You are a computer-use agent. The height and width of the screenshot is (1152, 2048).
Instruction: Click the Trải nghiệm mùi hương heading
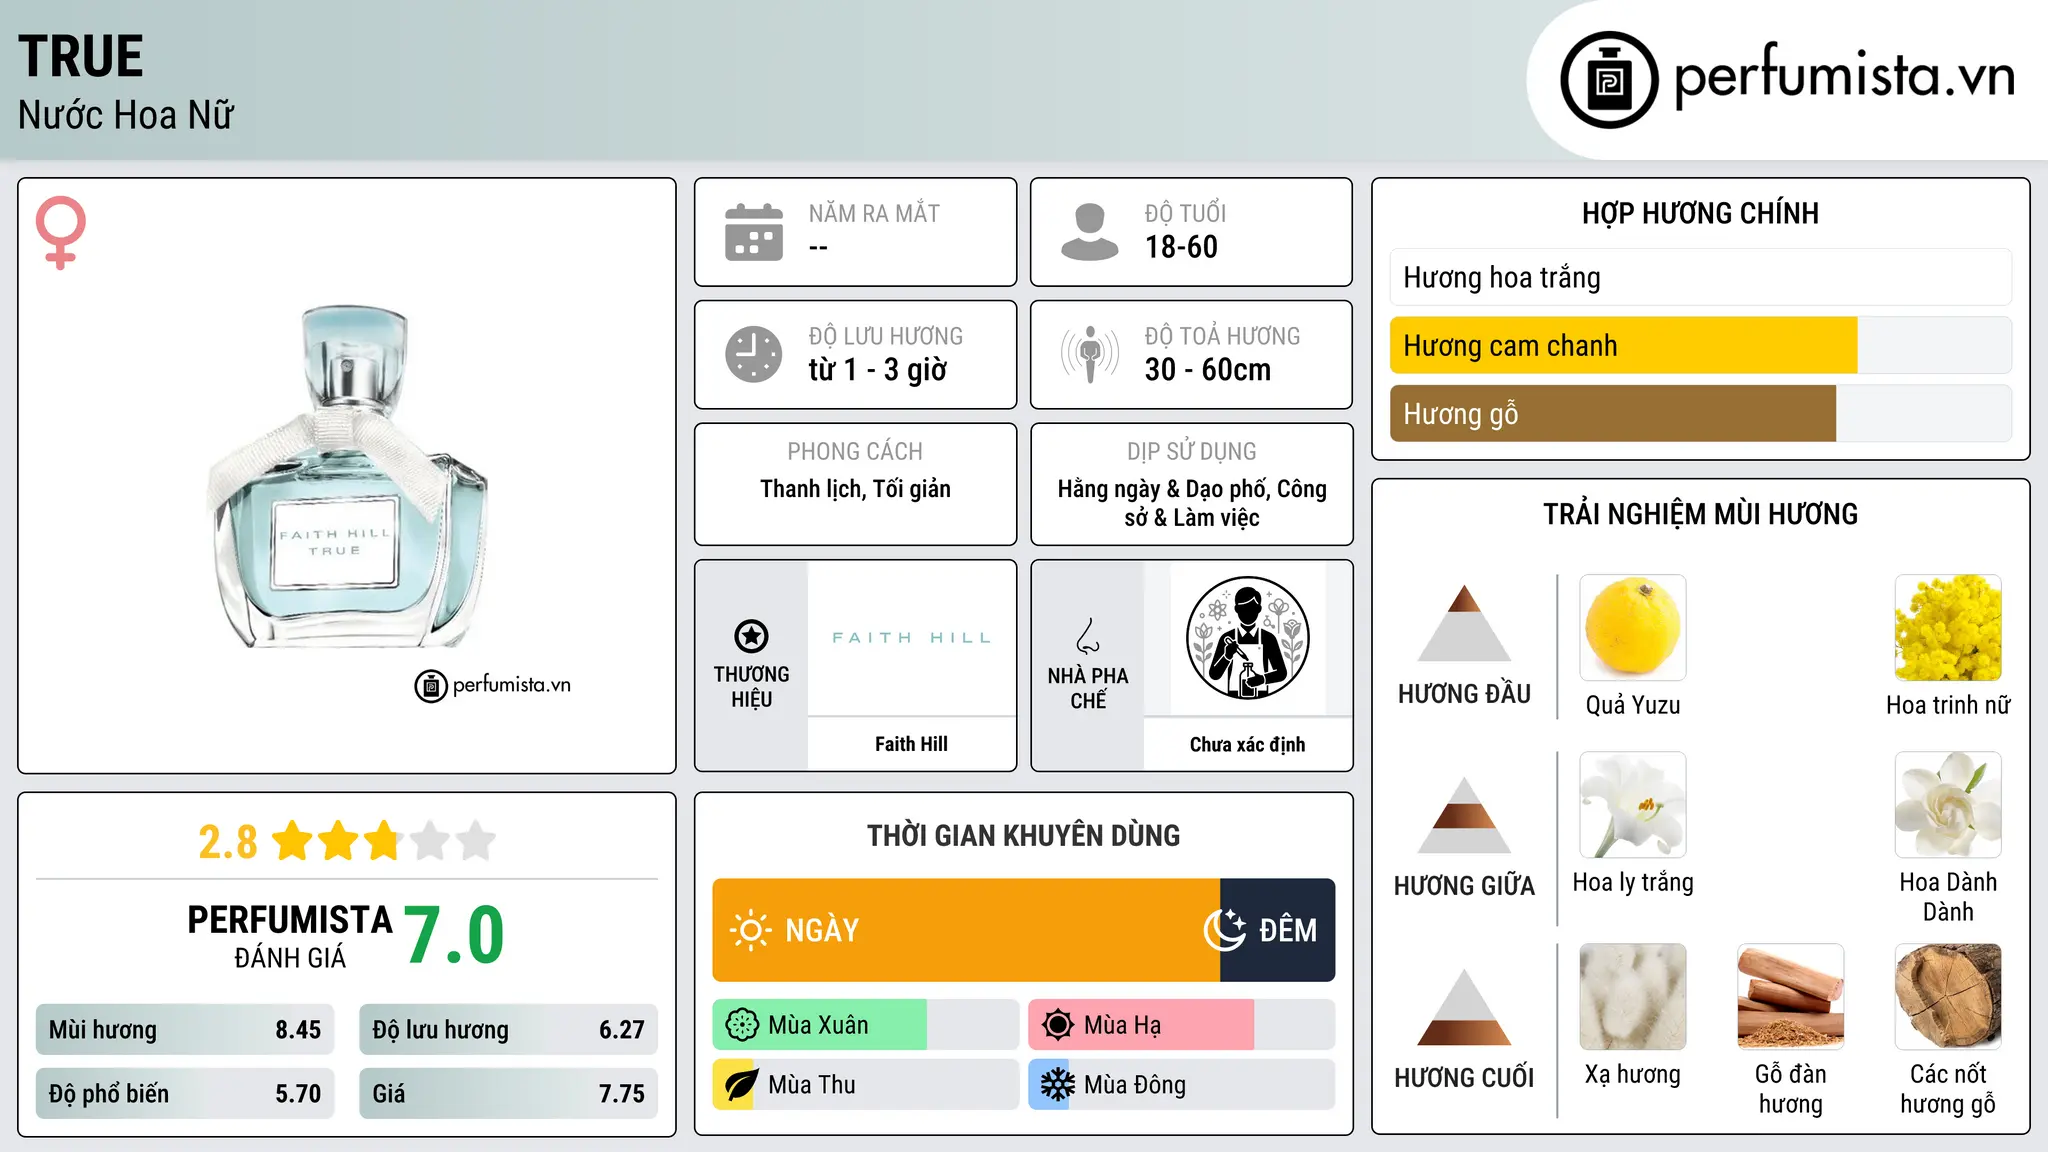click(x=1700, y=514)
